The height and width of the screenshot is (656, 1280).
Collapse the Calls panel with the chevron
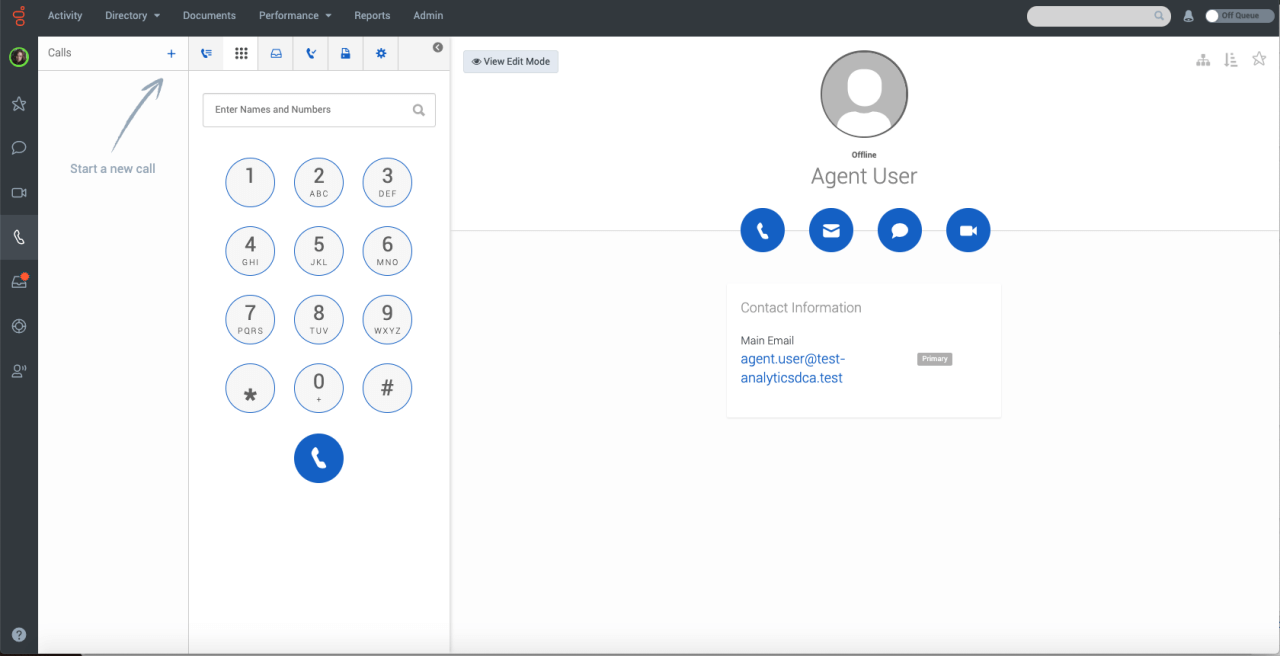(x=437, y=47)
